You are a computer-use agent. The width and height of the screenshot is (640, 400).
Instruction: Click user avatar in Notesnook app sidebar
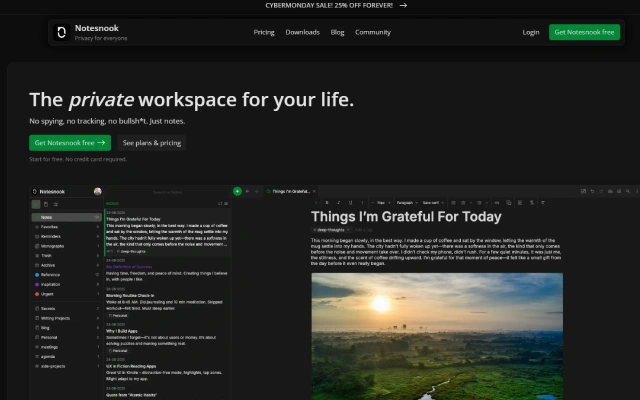[x=98, y=191]
